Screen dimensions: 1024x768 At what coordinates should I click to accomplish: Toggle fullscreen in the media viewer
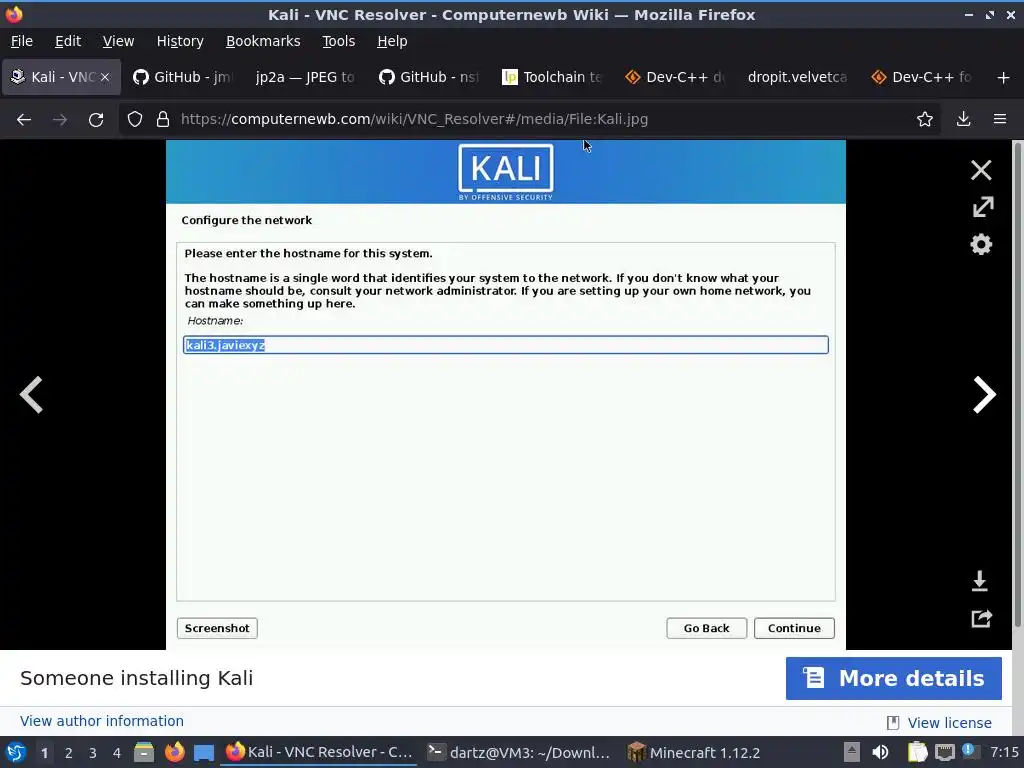click(983, 207)
